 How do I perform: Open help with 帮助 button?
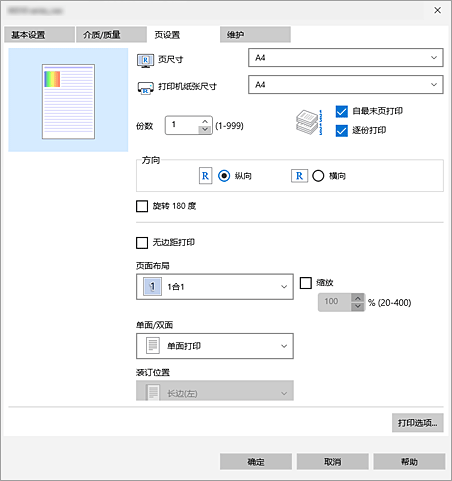pos(409,462)
